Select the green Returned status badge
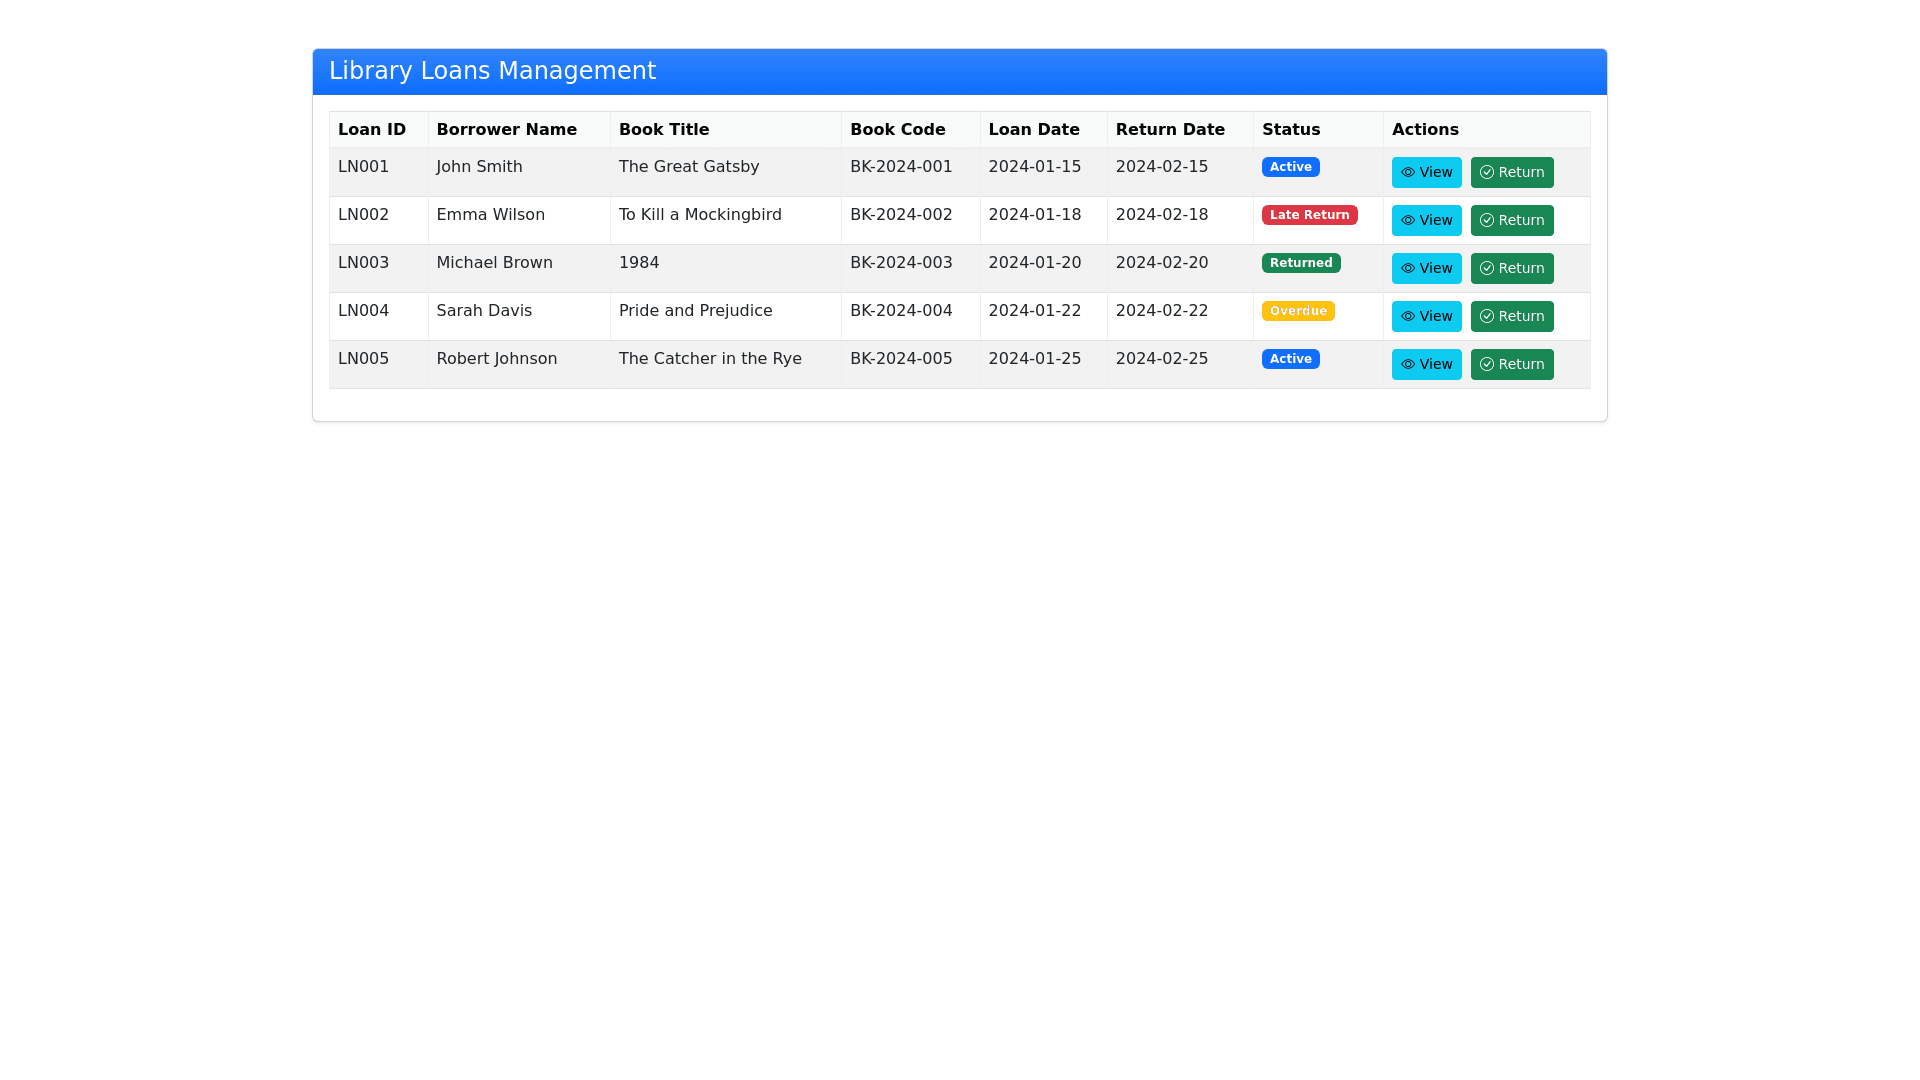This screenshot has width=1920, height=1080. point(1300,263)
